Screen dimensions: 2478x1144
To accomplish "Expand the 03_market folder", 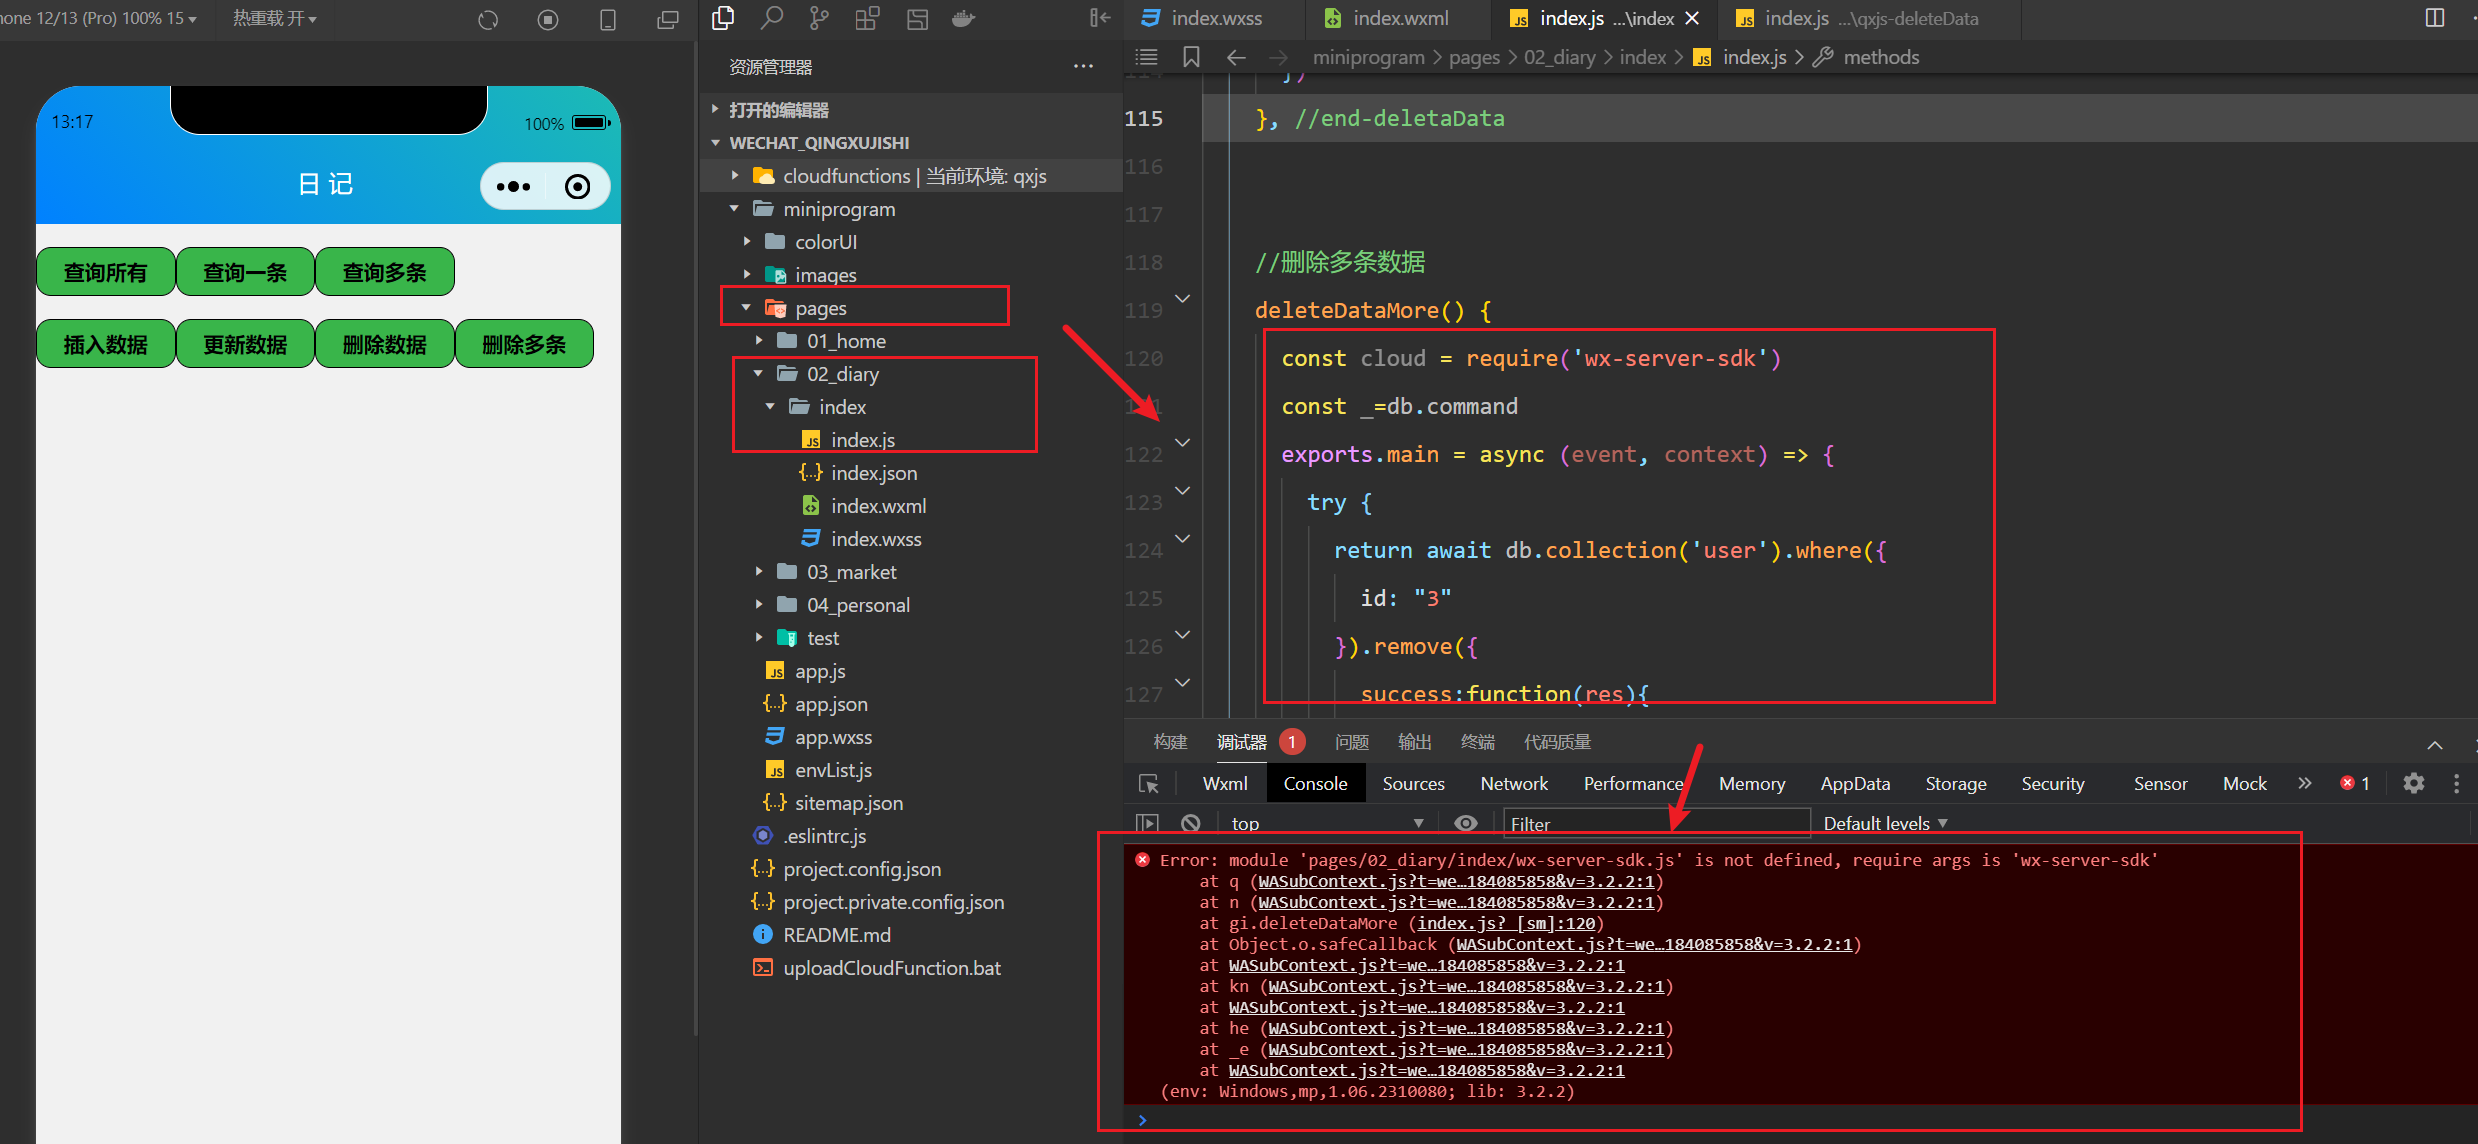I will [851, 572].
